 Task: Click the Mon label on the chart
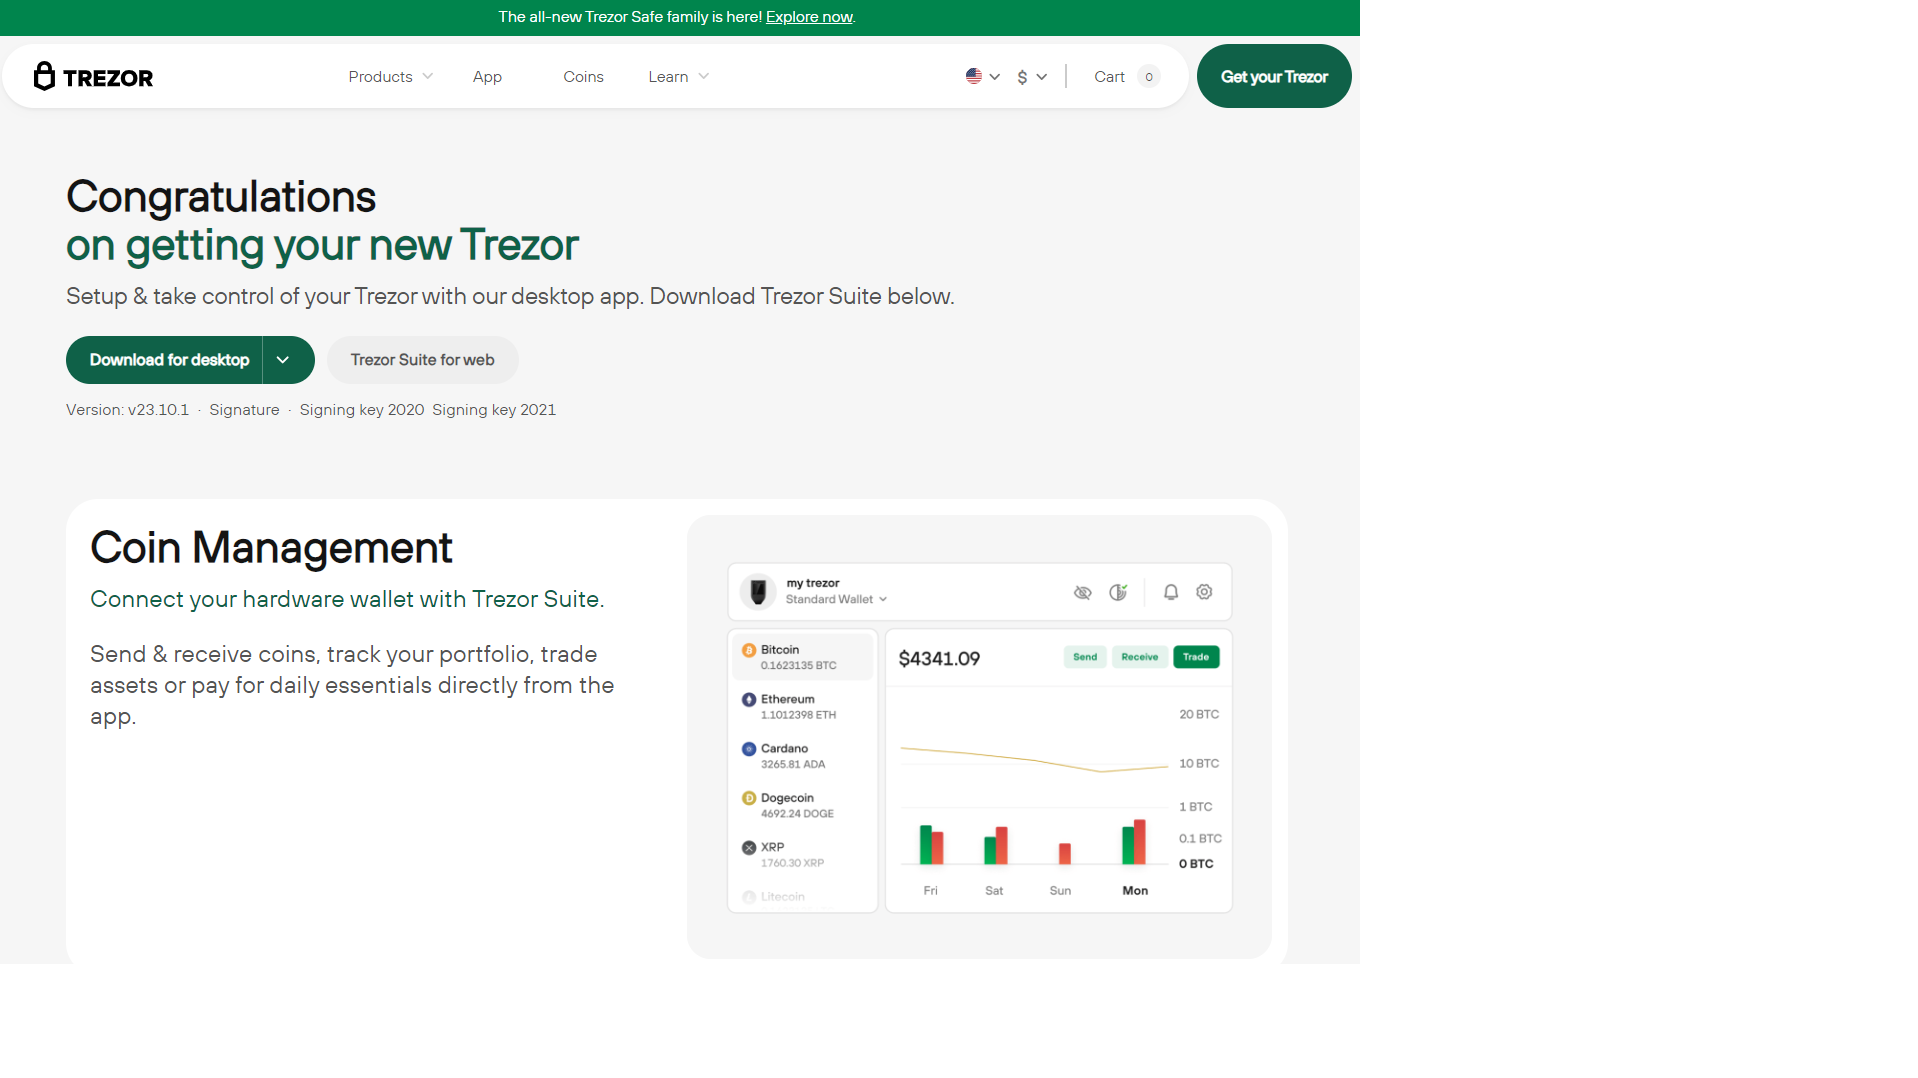(1135, 891)
